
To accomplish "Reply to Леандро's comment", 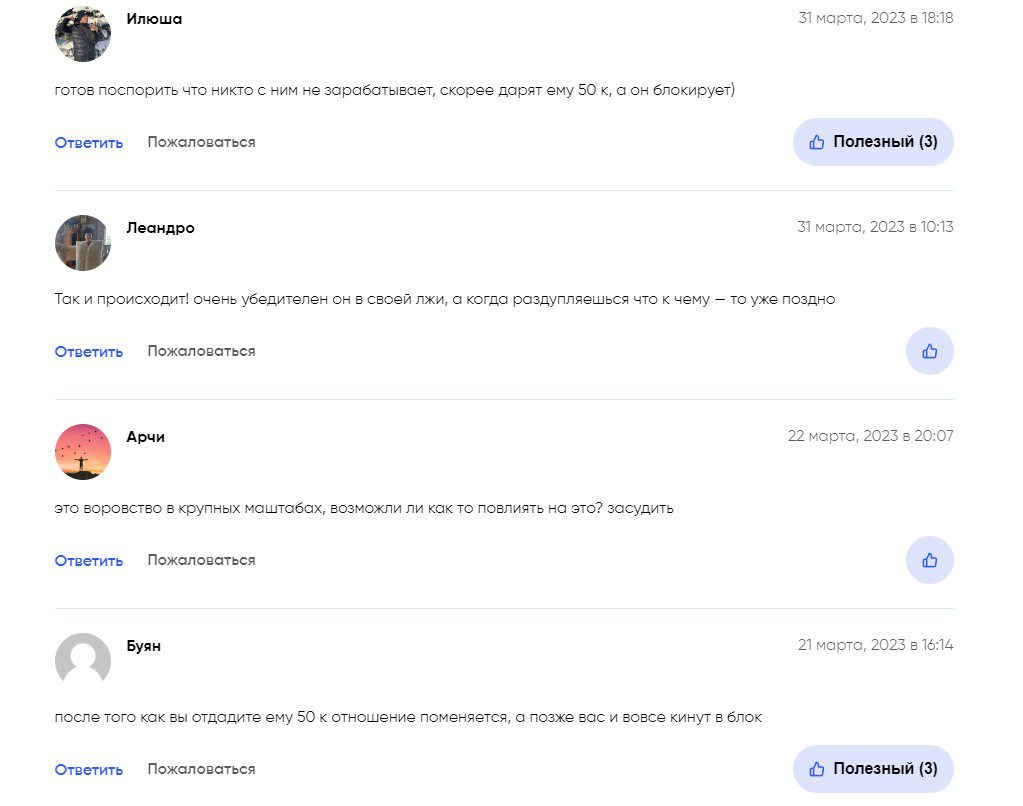I will 89,352.
